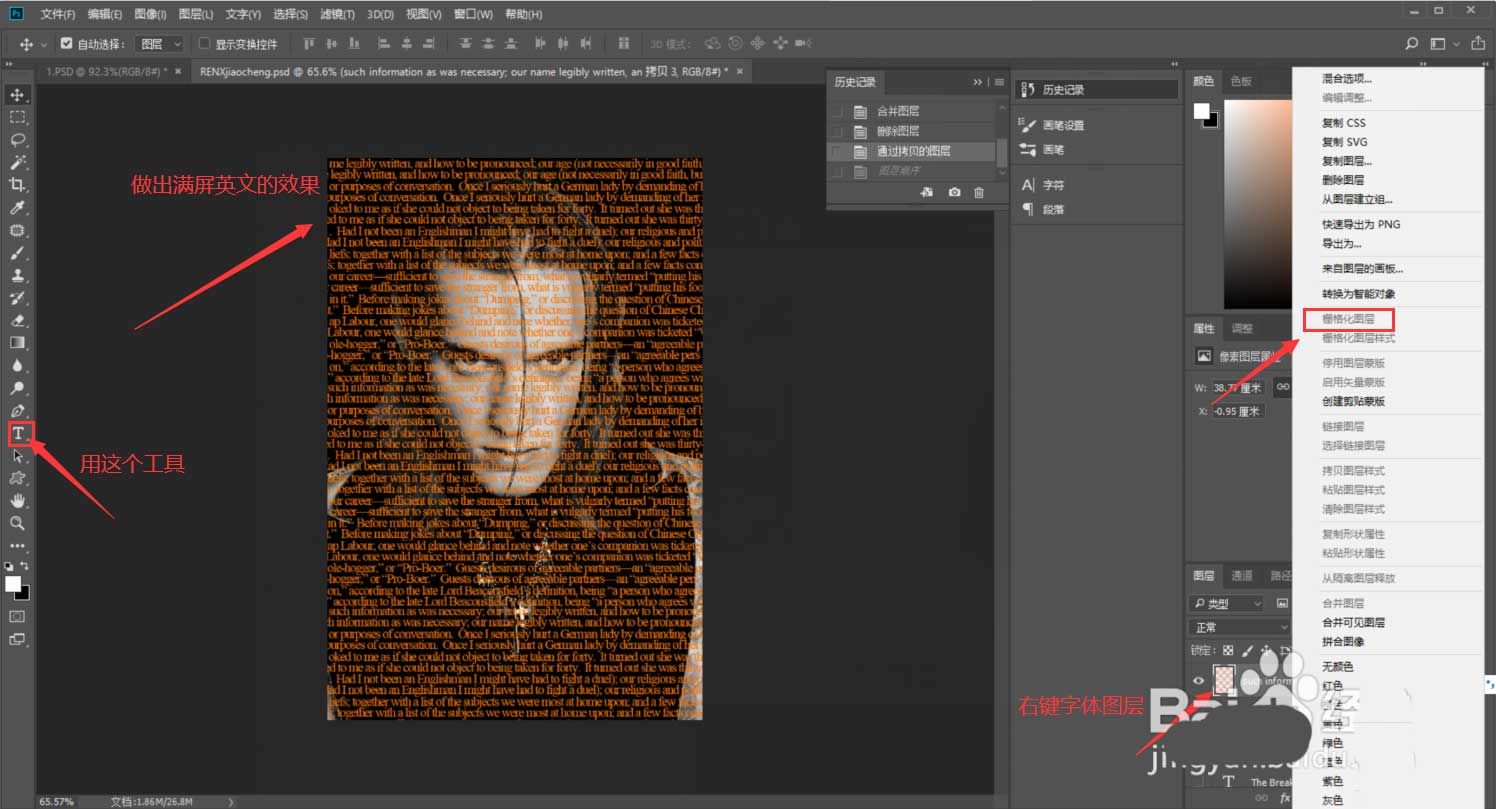The height and width of the screenshot is (809, 1496).
Task: Open the 正常 blend mode dropdown
Action: pos(1239,627)
